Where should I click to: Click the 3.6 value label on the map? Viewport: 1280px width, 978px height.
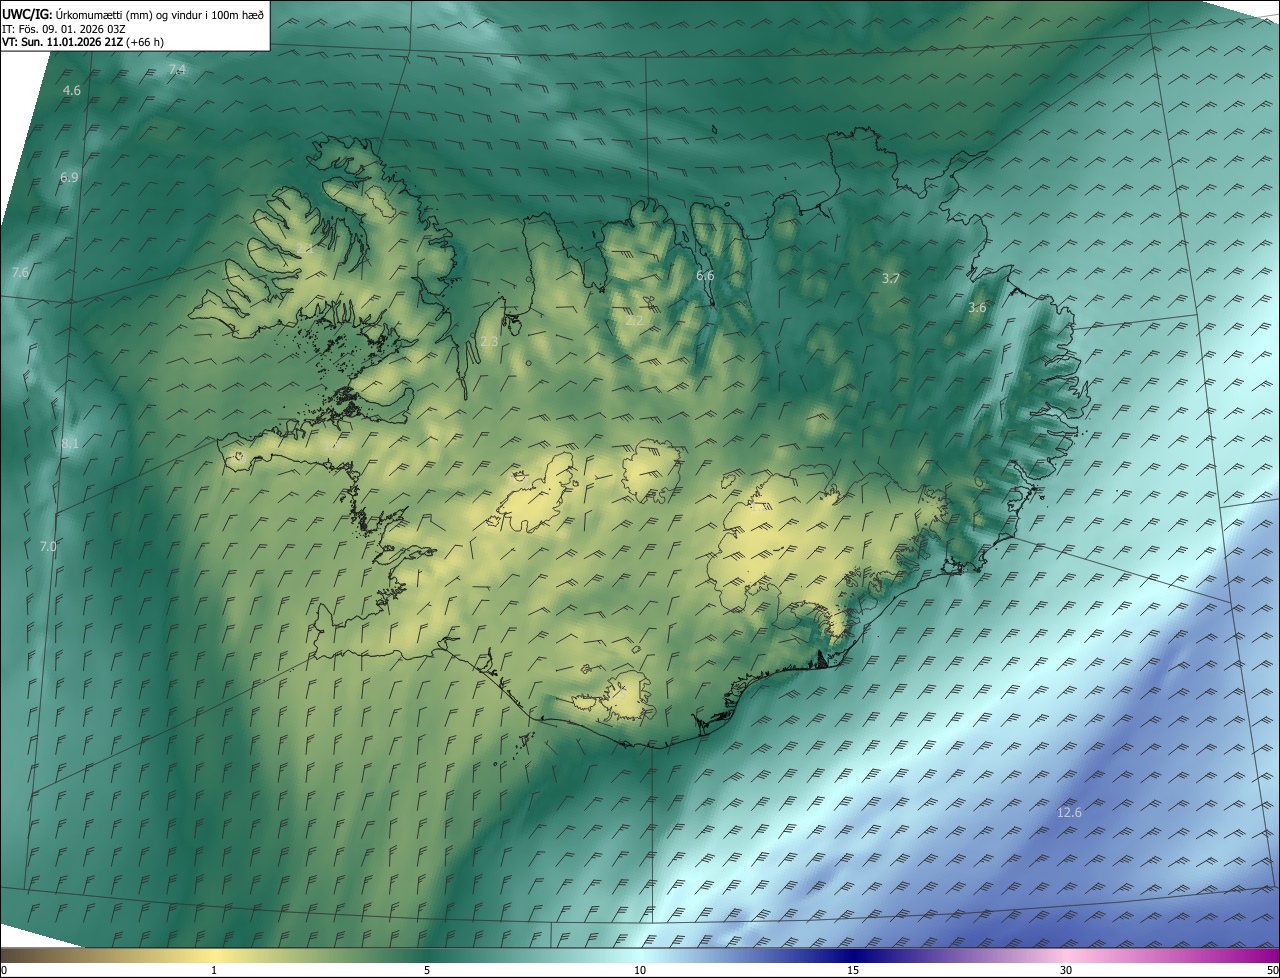977,308
